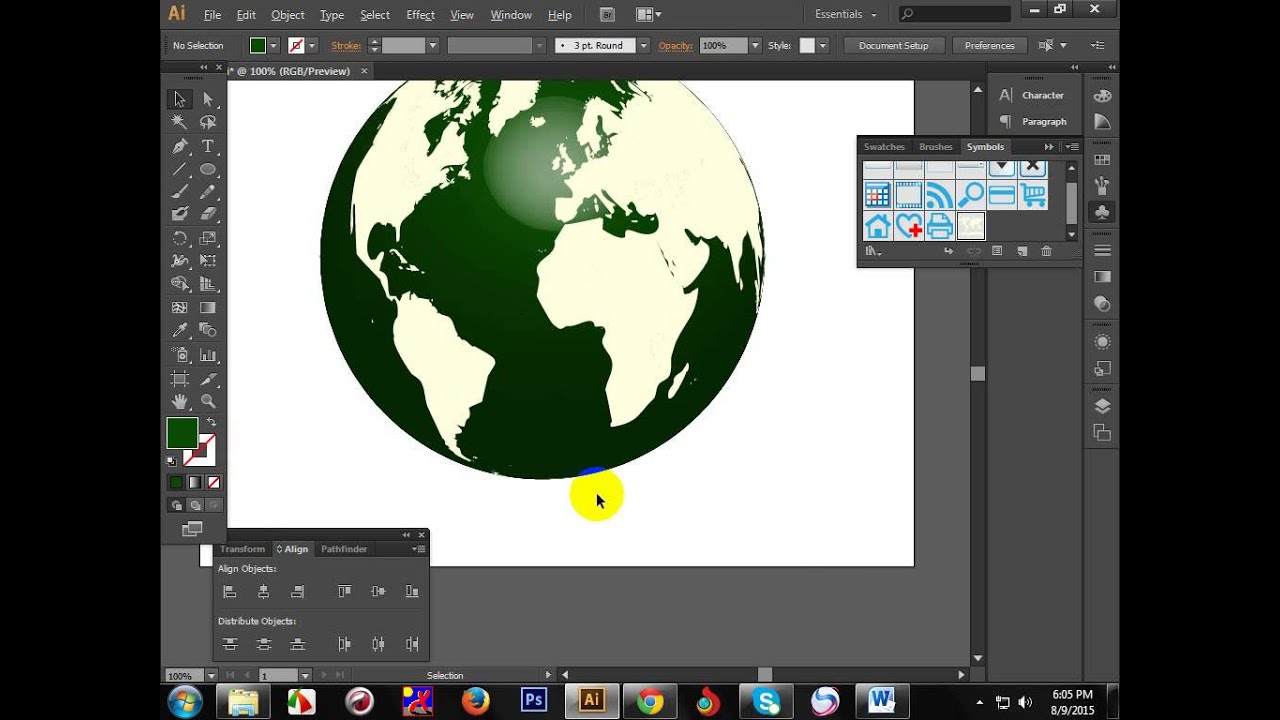Select the Type tool

click(x=208, y=146)
